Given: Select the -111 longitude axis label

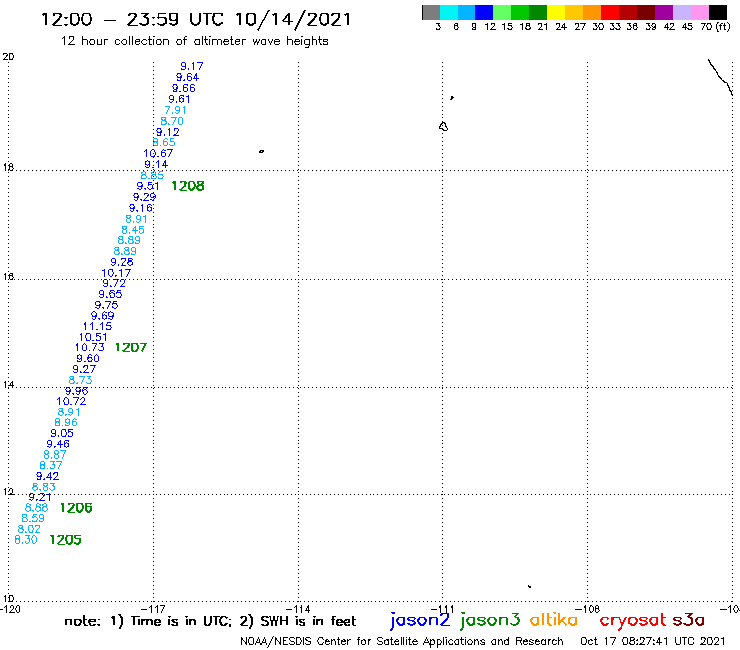Looking at the screenshot, I should pyautogui.click(x=443, y=609).
